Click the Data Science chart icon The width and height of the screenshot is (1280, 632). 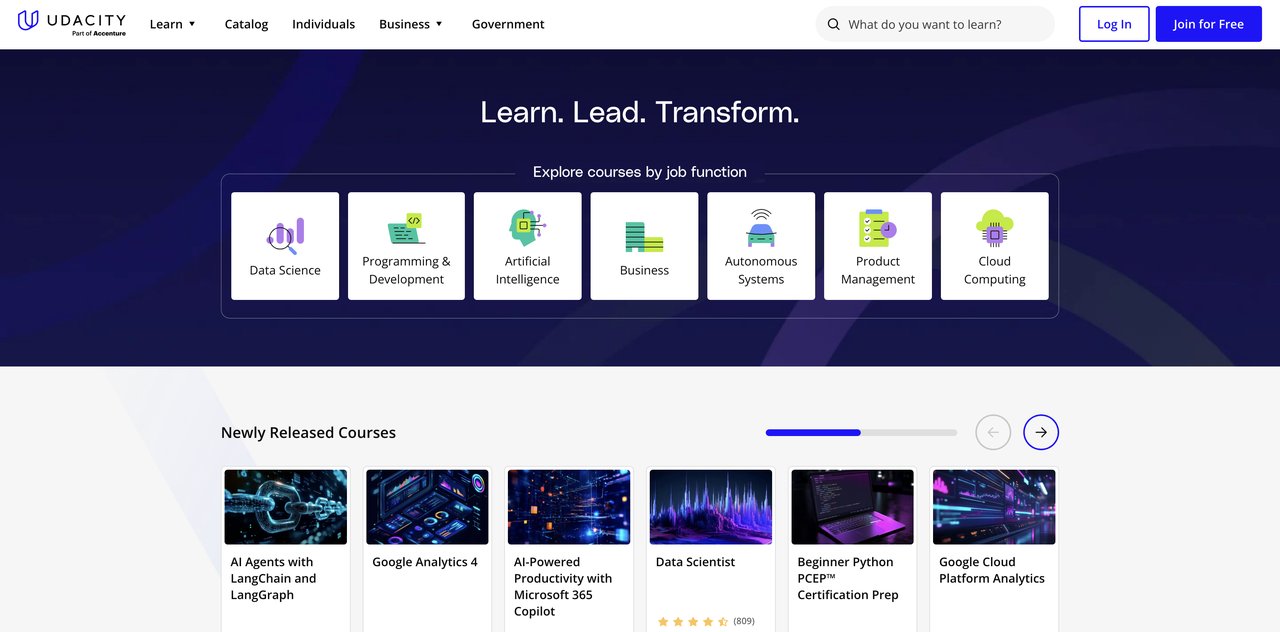285,236
